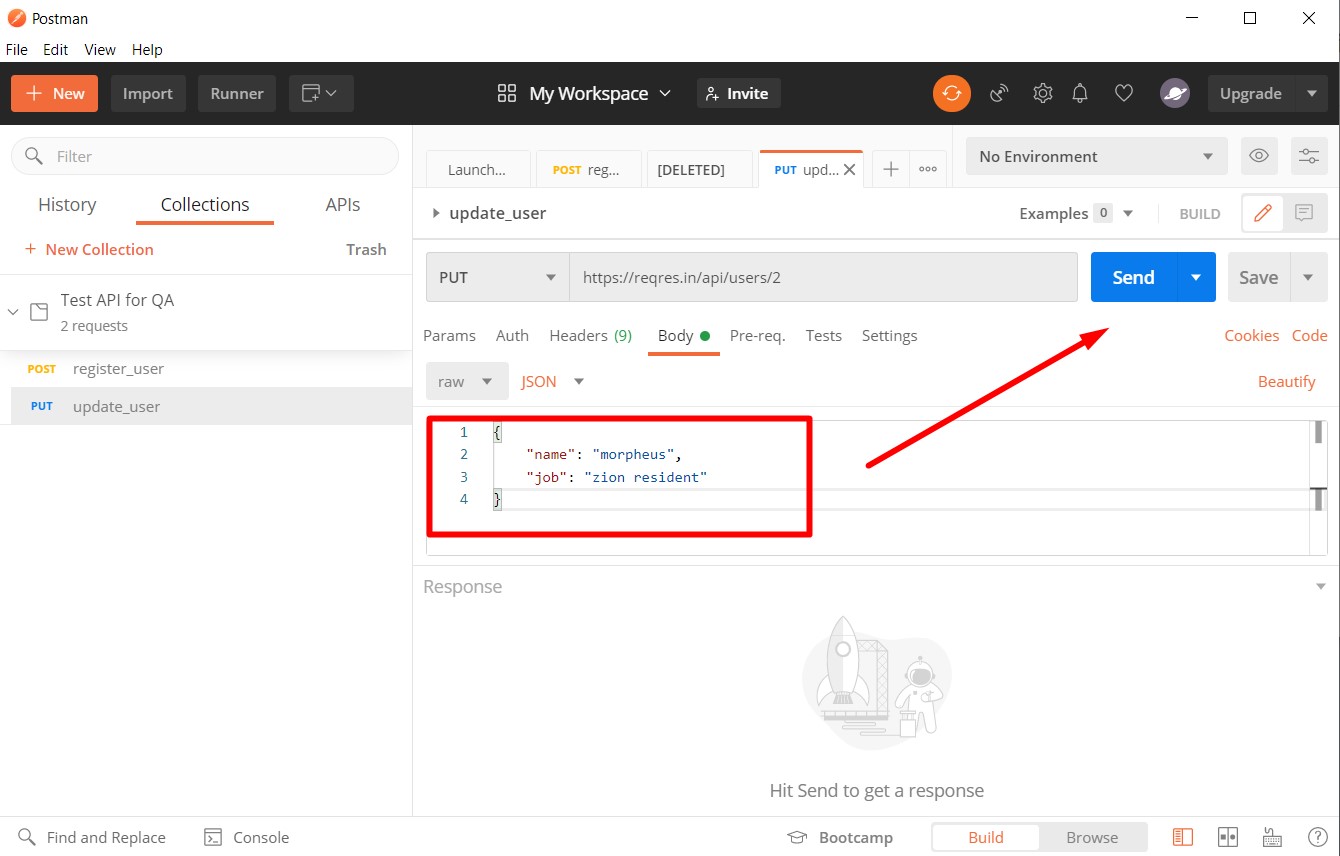Click the heart icon in header
Viewport: 1340px width, 856px height.
(x=1124, y=93)
